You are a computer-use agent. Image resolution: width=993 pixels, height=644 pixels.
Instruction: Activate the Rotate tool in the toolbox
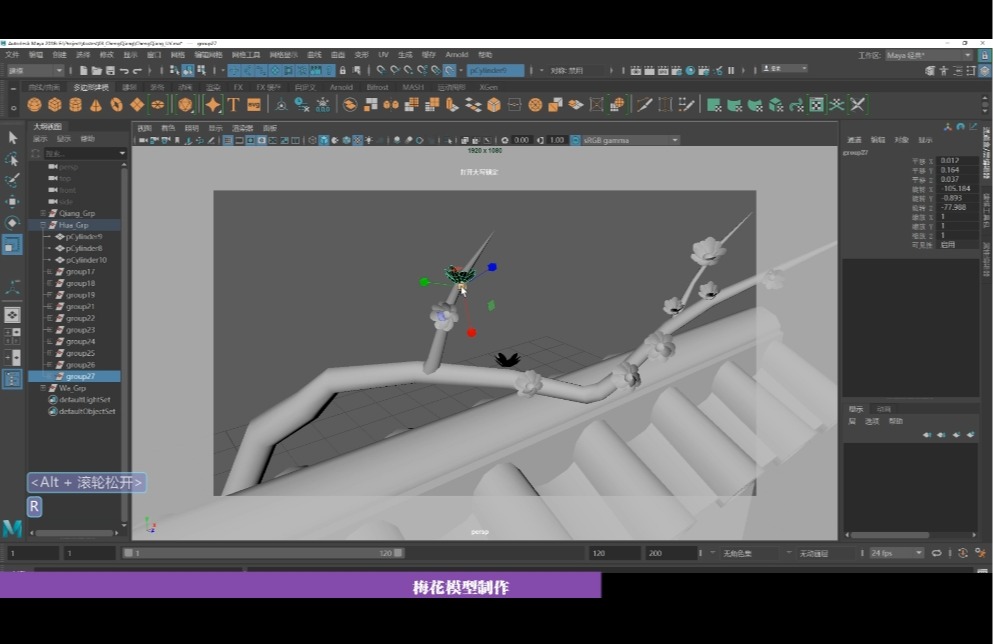click(x=12, y=222)
